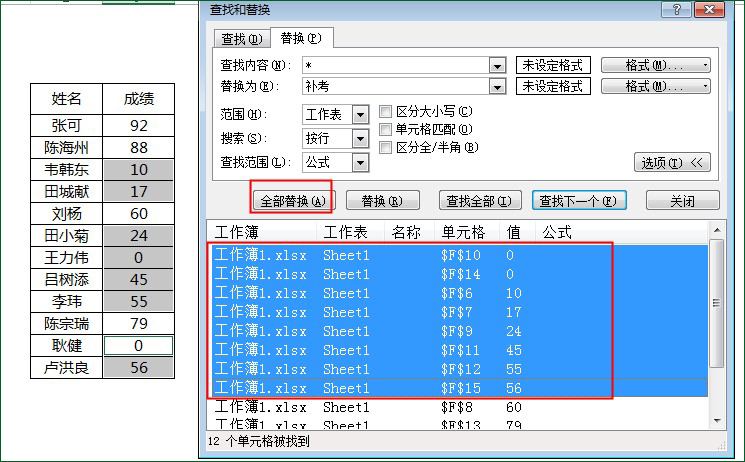This screenshot has width=745, height=462.
Task: Enable the 区分大小写 checkbox
Action: [385, 112]
